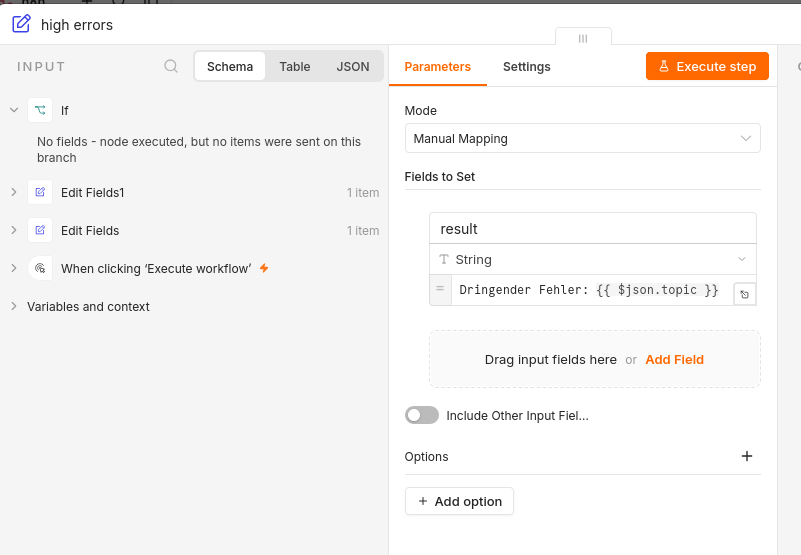Expand Variables and context section
Screen dimensions: 801x555
14,306
